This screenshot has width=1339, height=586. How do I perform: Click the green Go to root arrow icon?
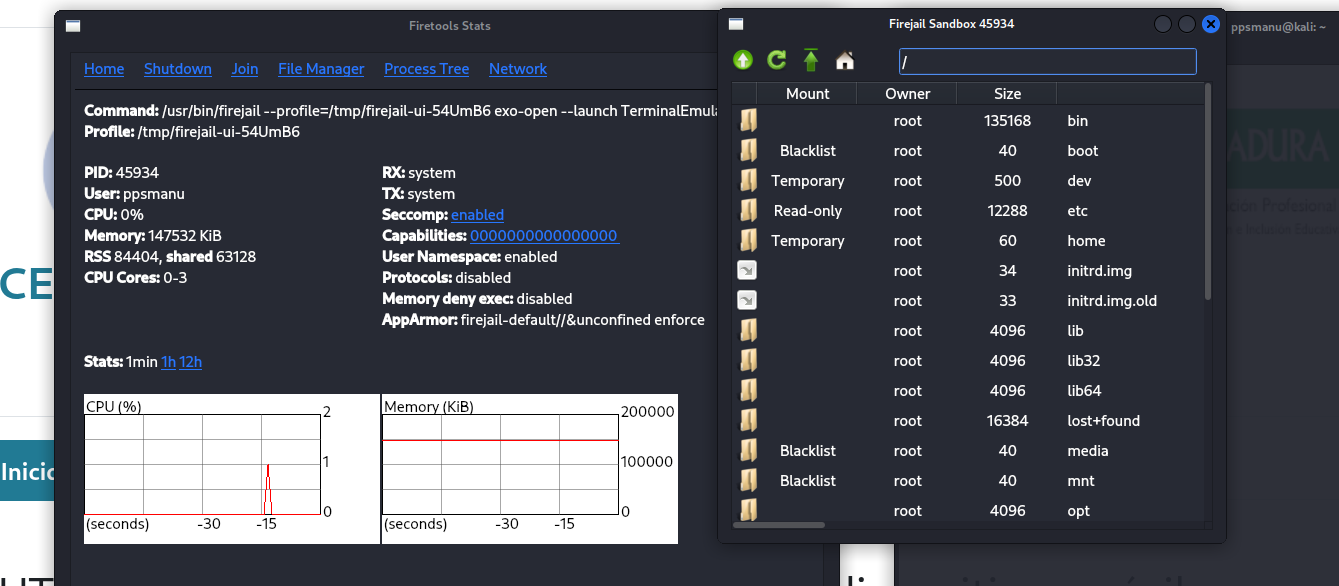811,61
